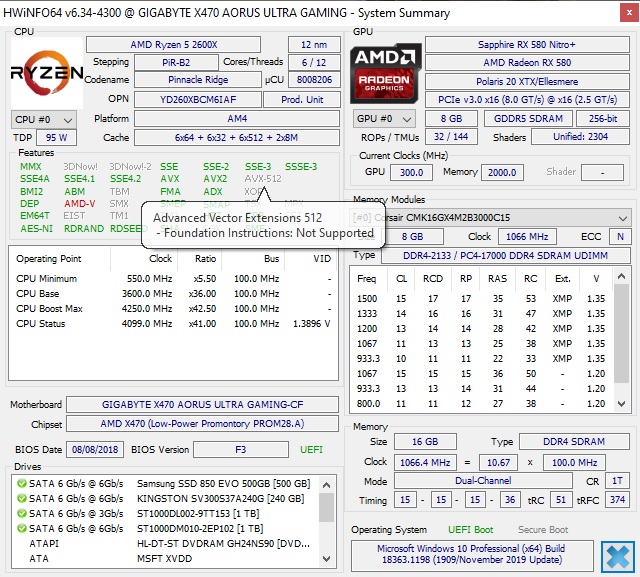Select the CPU Minimum operating point row
The height and width of the screenshot is (577, 640).
pyautogui.click(x=173, y=279)
